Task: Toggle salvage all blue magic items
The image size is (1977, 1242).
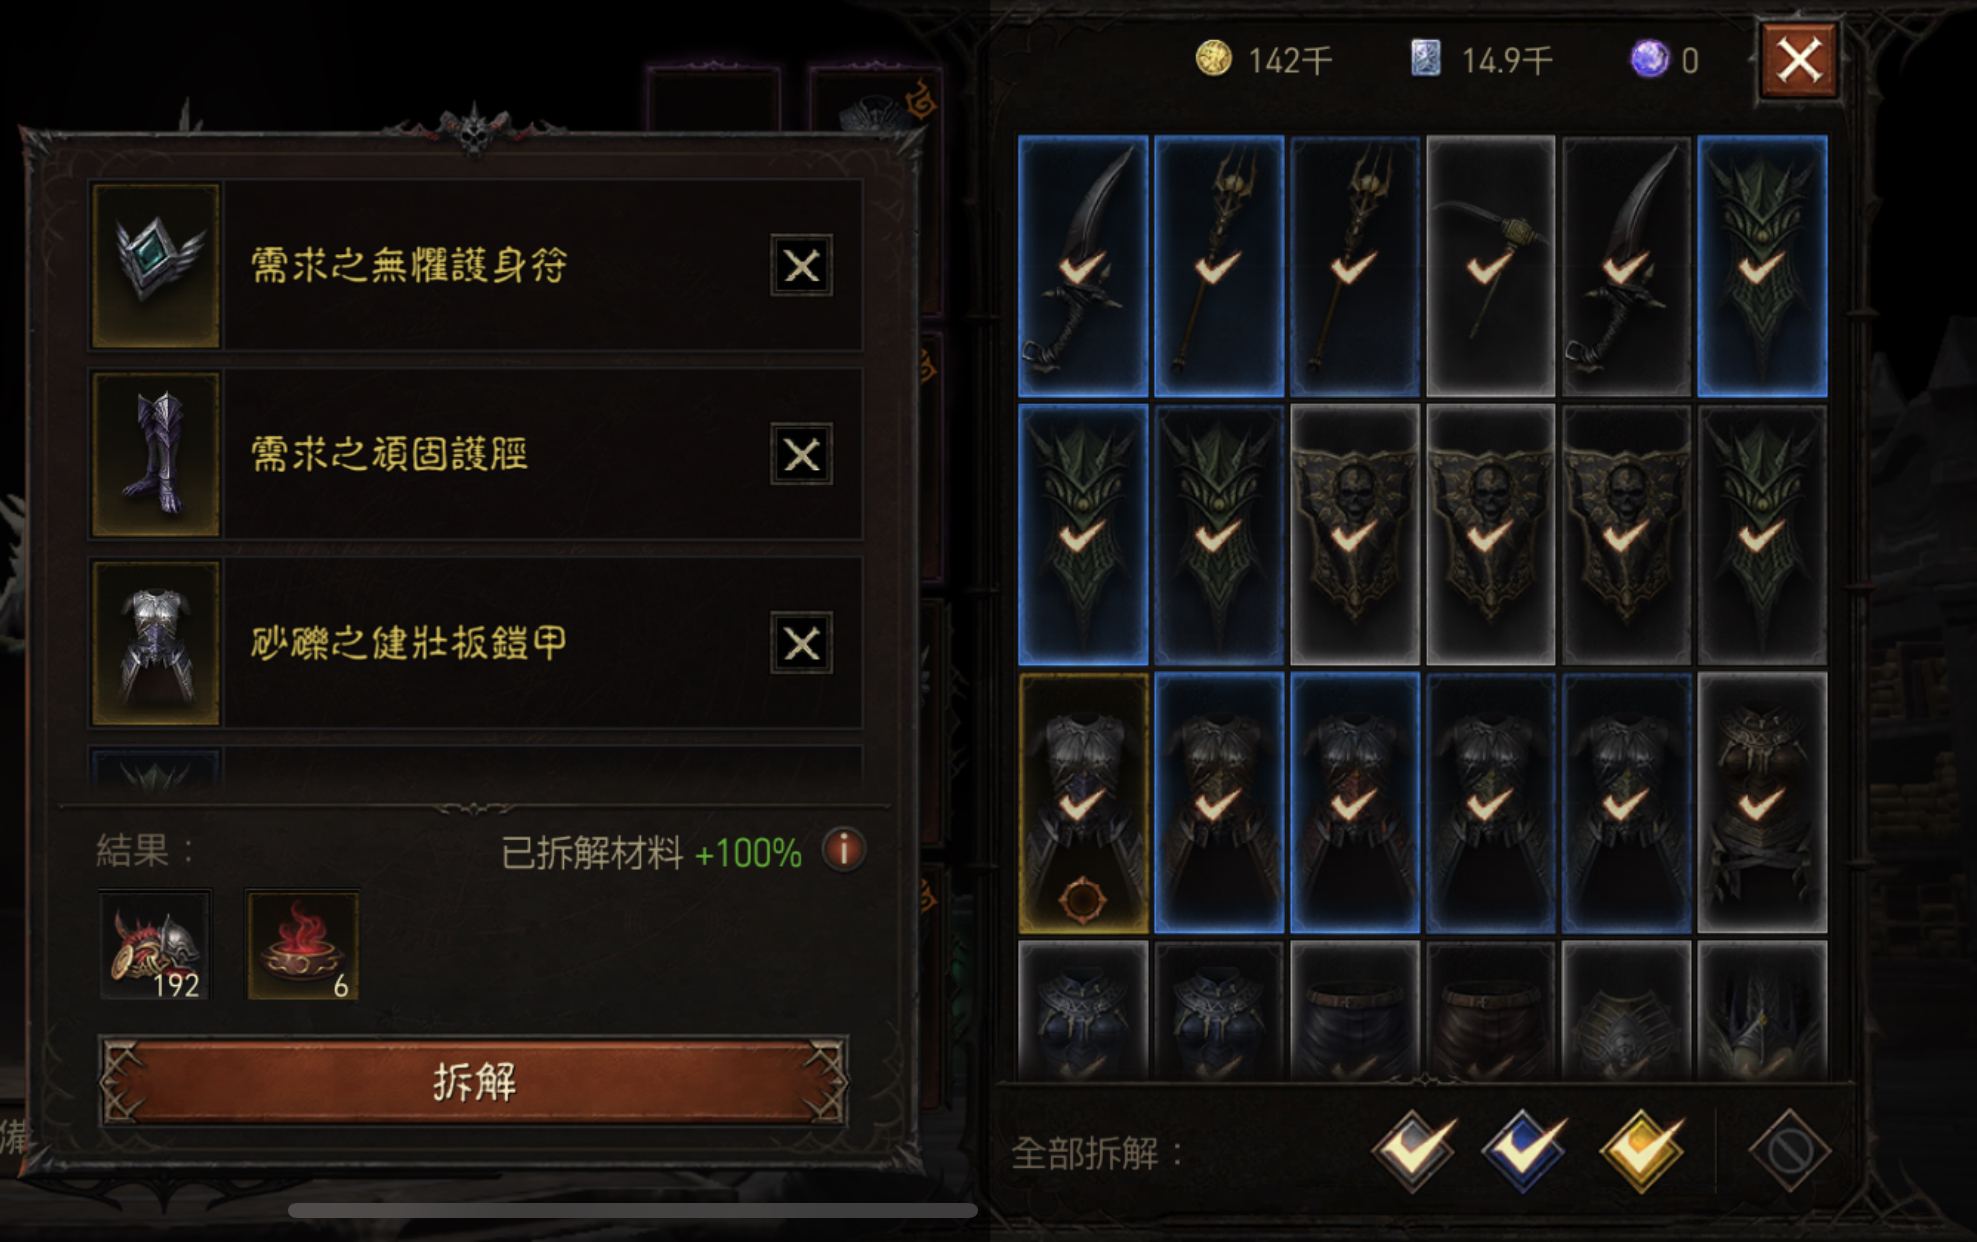Action: click(x=1524, y=1150)
